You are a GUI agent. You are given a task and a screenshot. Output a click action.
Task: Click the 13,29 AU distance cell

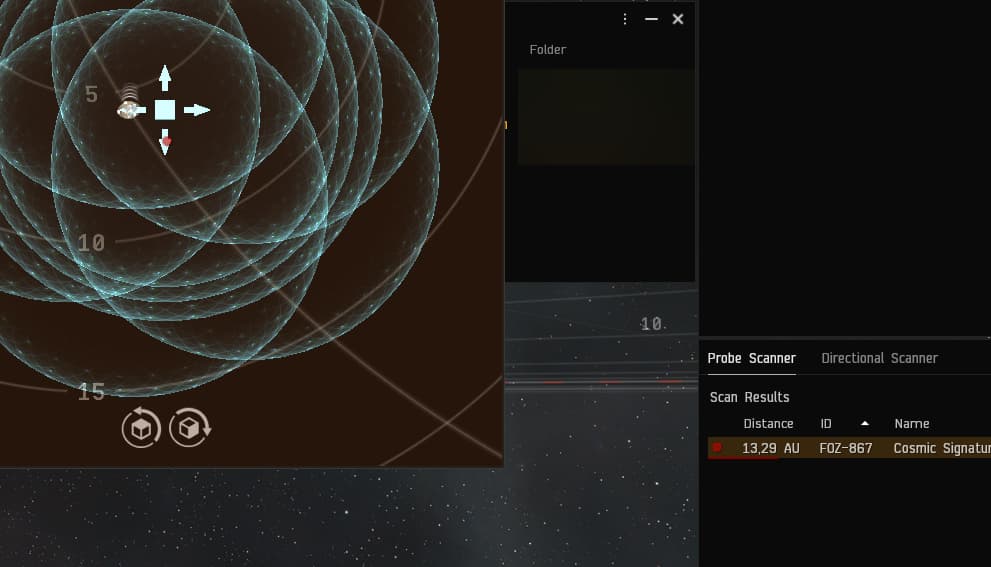point(770,448)
